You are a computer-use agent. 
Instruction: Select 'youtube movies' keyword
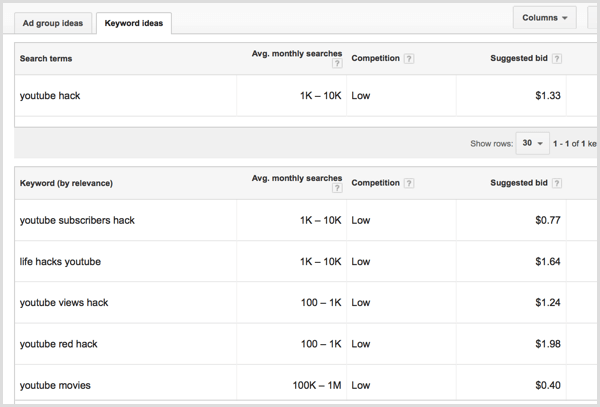coord(55,385)
